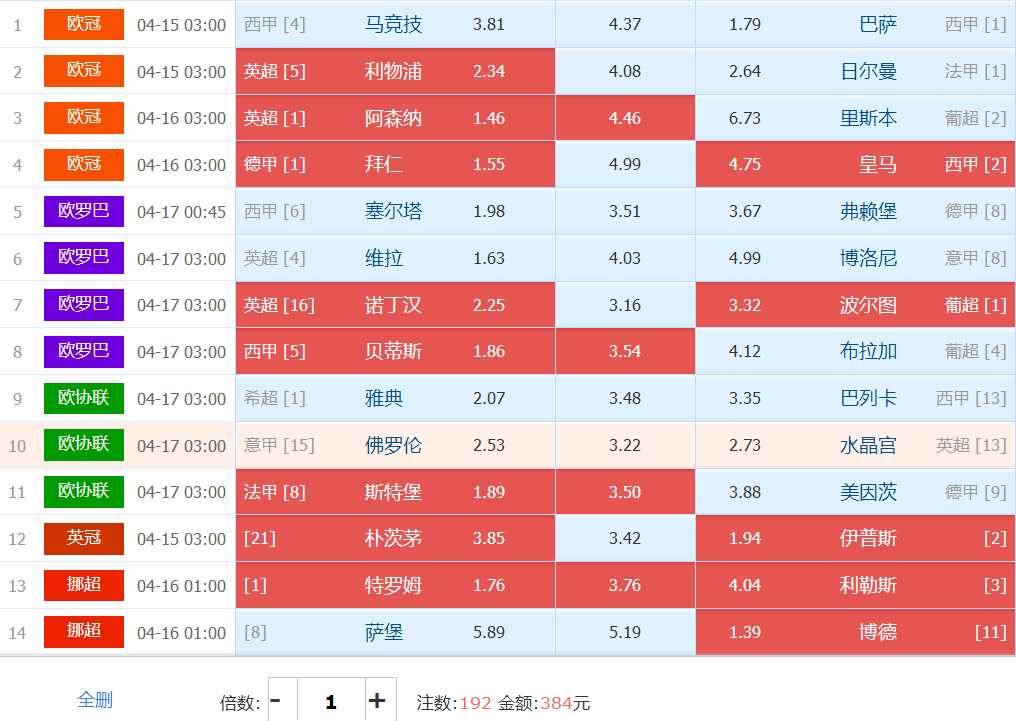The width and height of the screenshot is (1016, 721).
Task: Click the 英冠 tag in row 12
Action: (x=84, y=538)
